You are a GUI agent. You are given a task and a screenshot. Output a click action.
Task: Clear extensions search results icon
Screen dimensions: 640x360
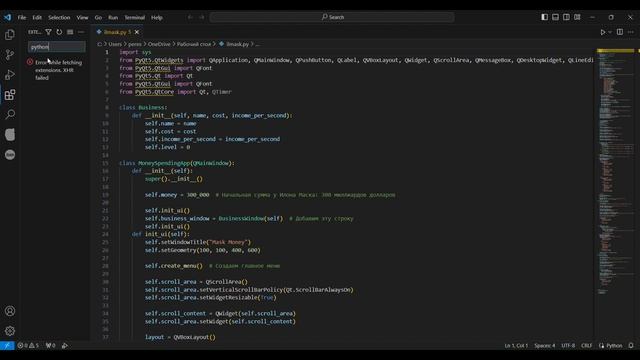click(70, 32)
